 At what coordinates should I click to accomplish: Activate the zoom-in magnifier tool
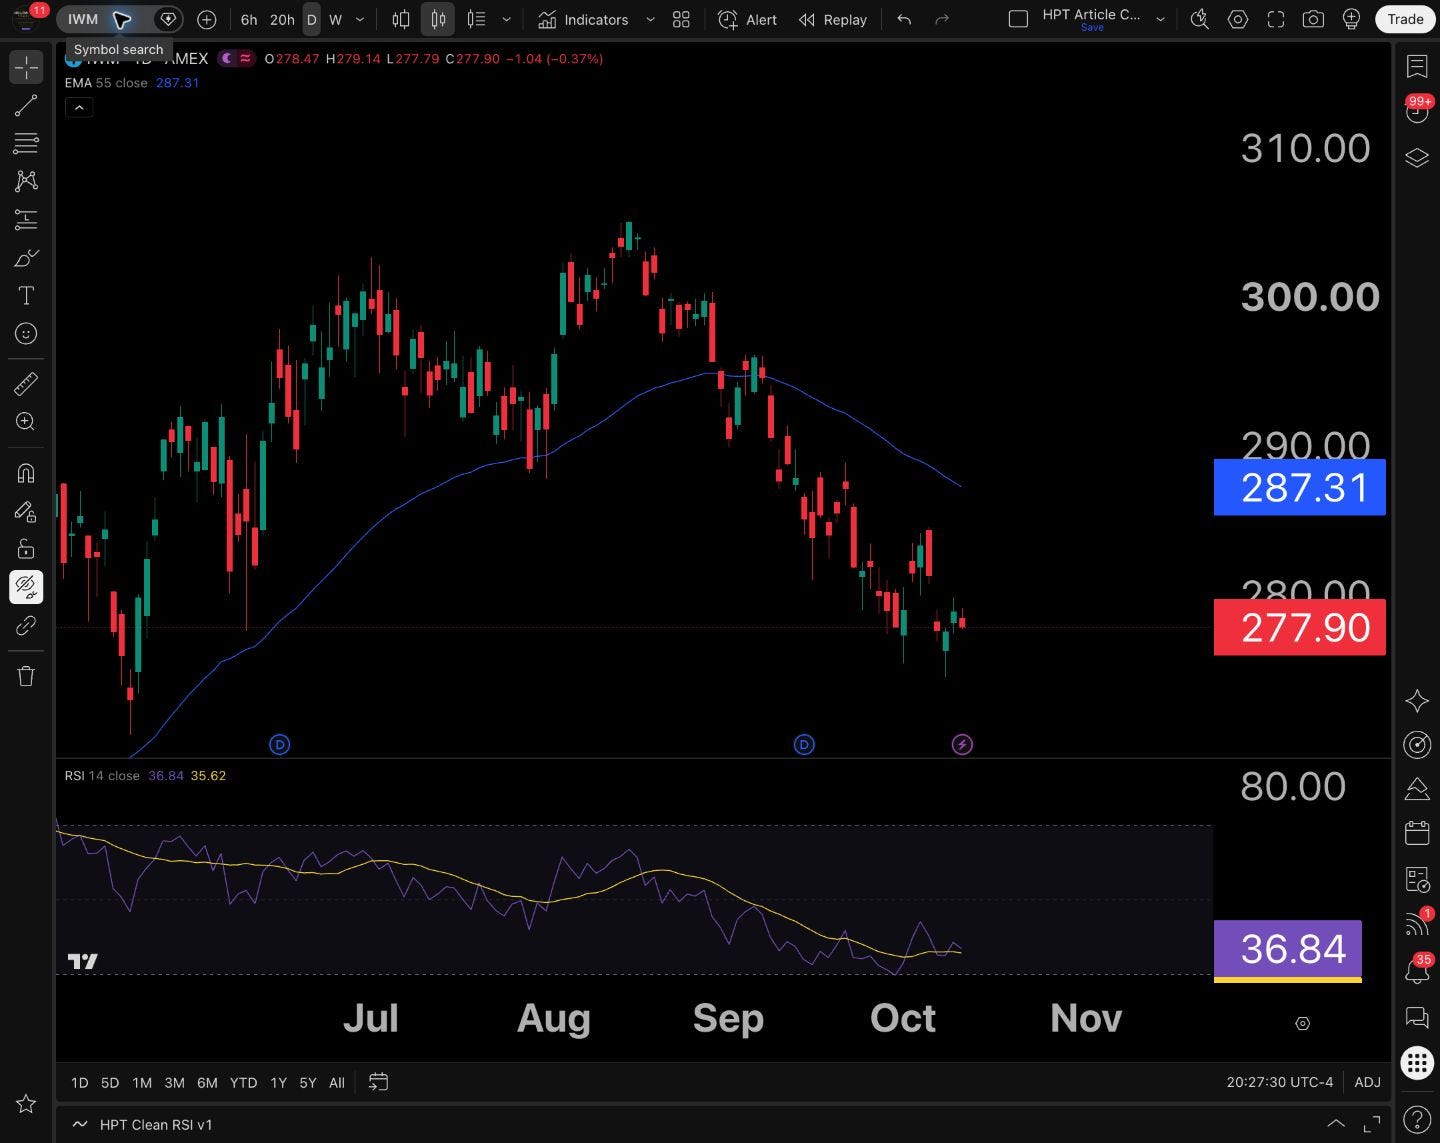tap(26, 421)
